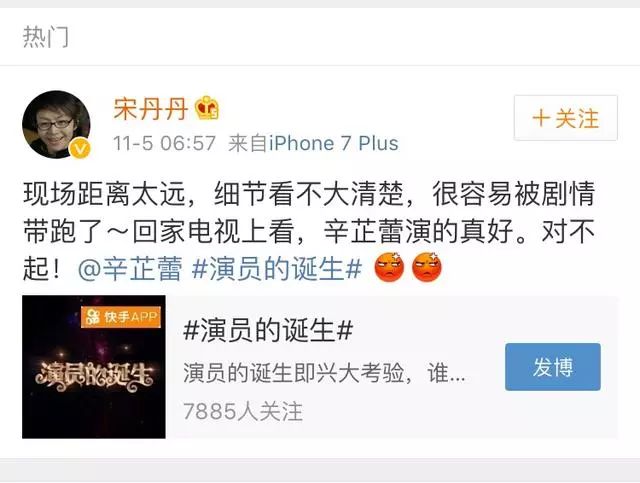Open the post body text
The width and height of the screenshot is (640, 483).
309,231
